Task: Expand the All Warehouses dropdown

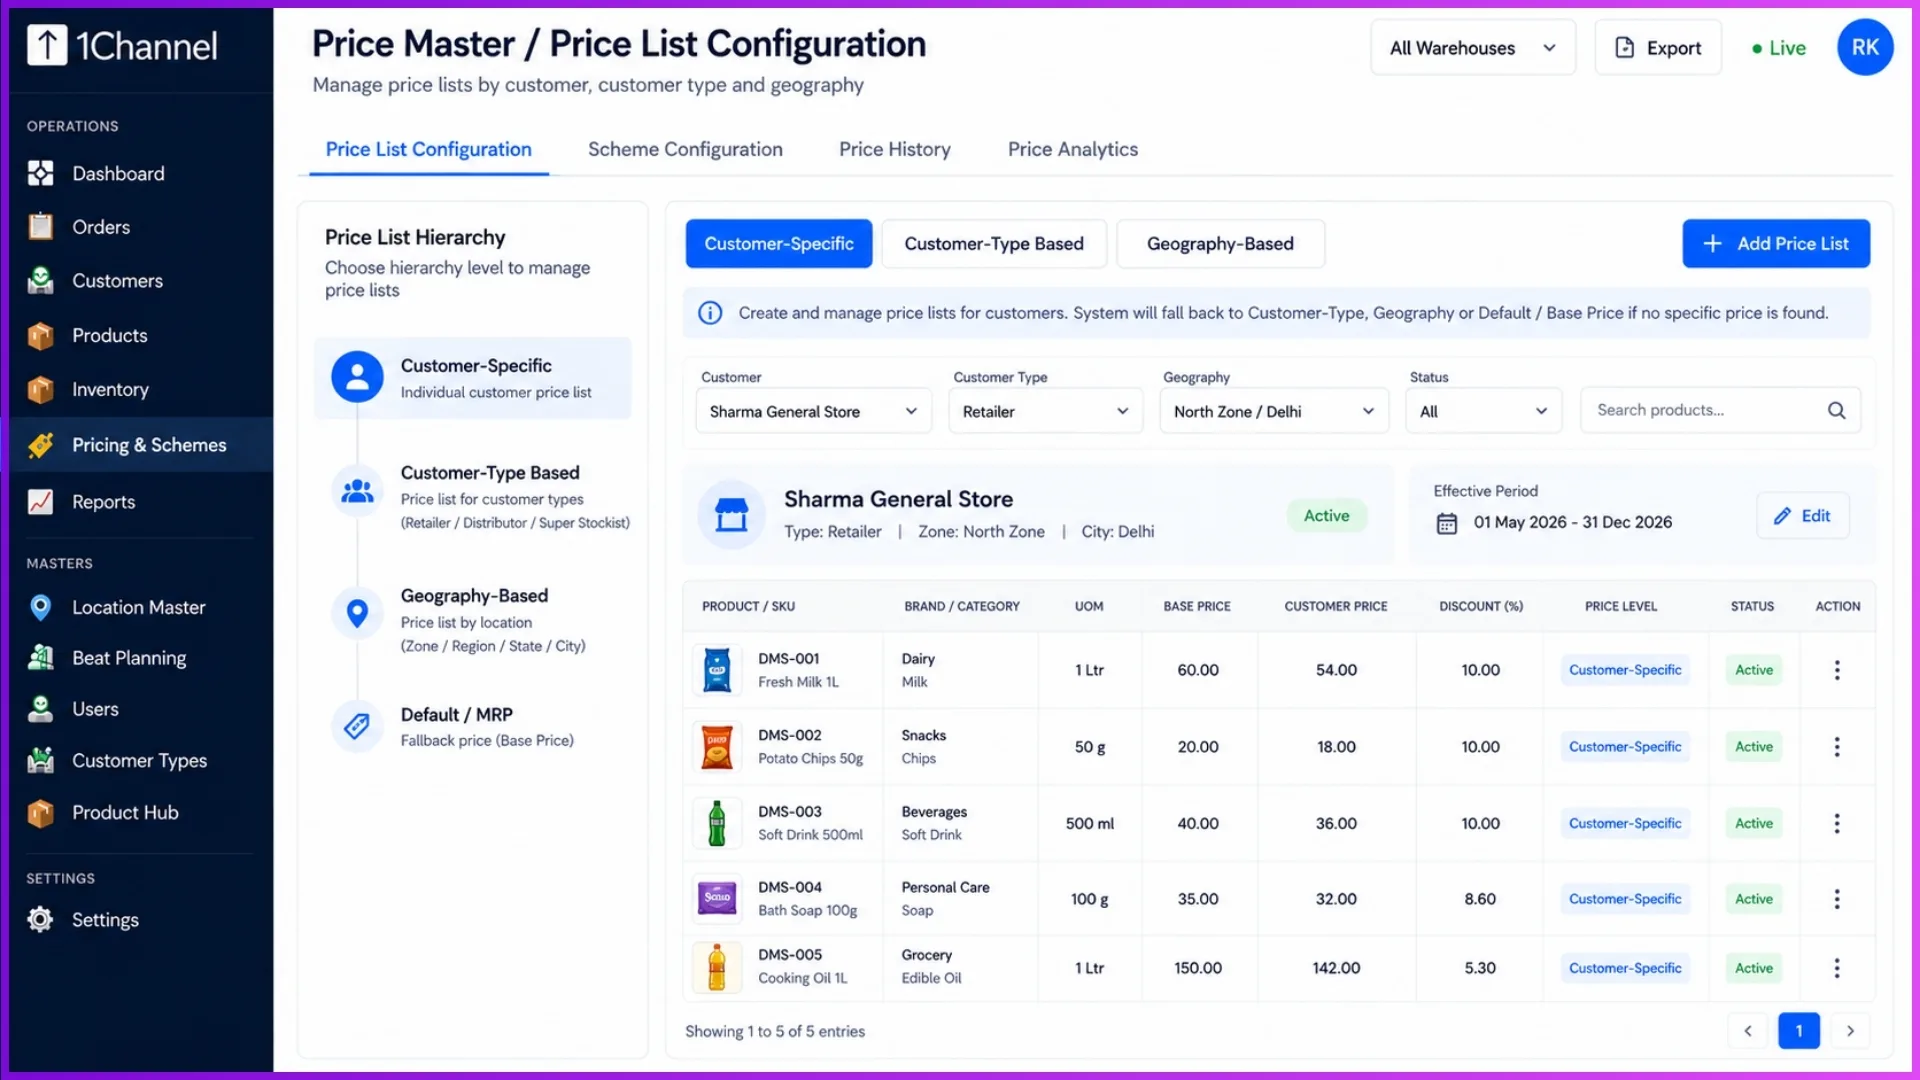Action: pos(1473,48)
